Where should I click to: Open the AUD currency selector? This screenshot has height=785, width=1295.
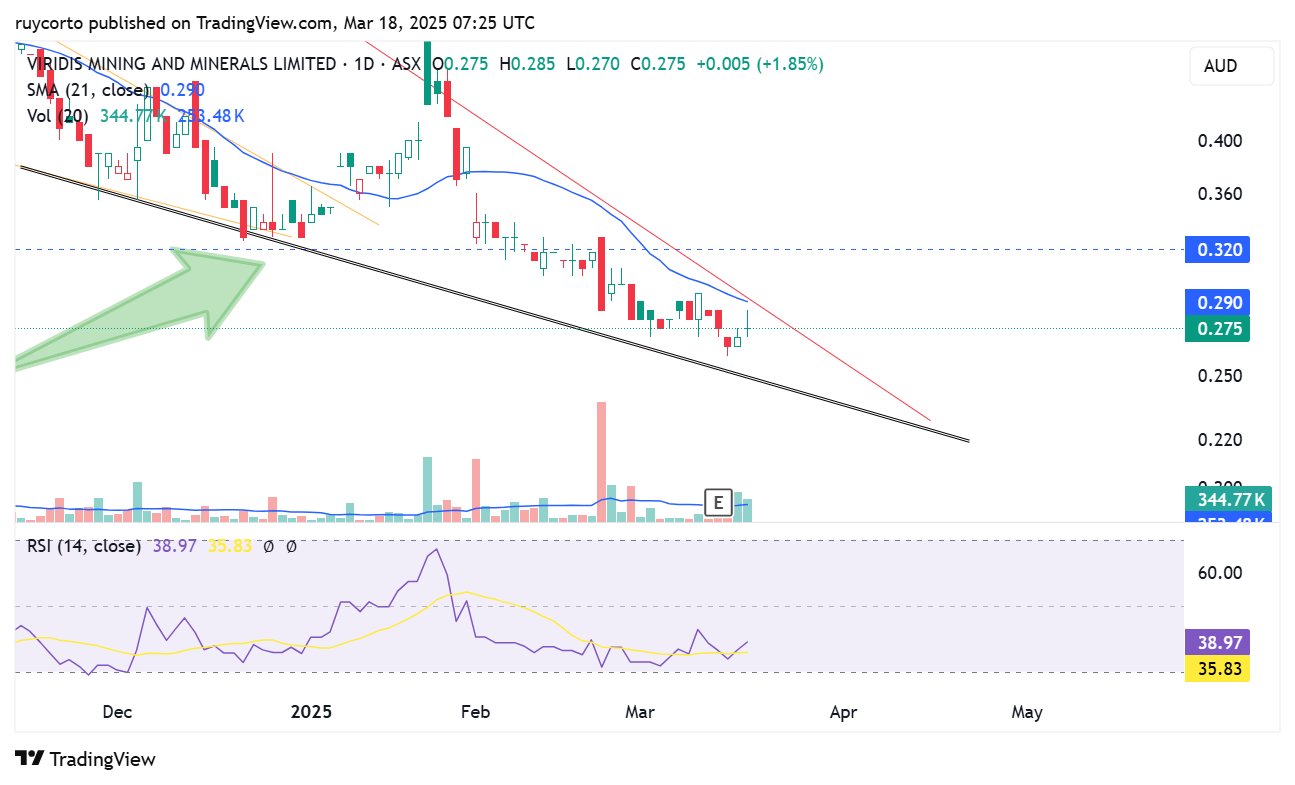pyautogui.click(x=1231, y=66)
